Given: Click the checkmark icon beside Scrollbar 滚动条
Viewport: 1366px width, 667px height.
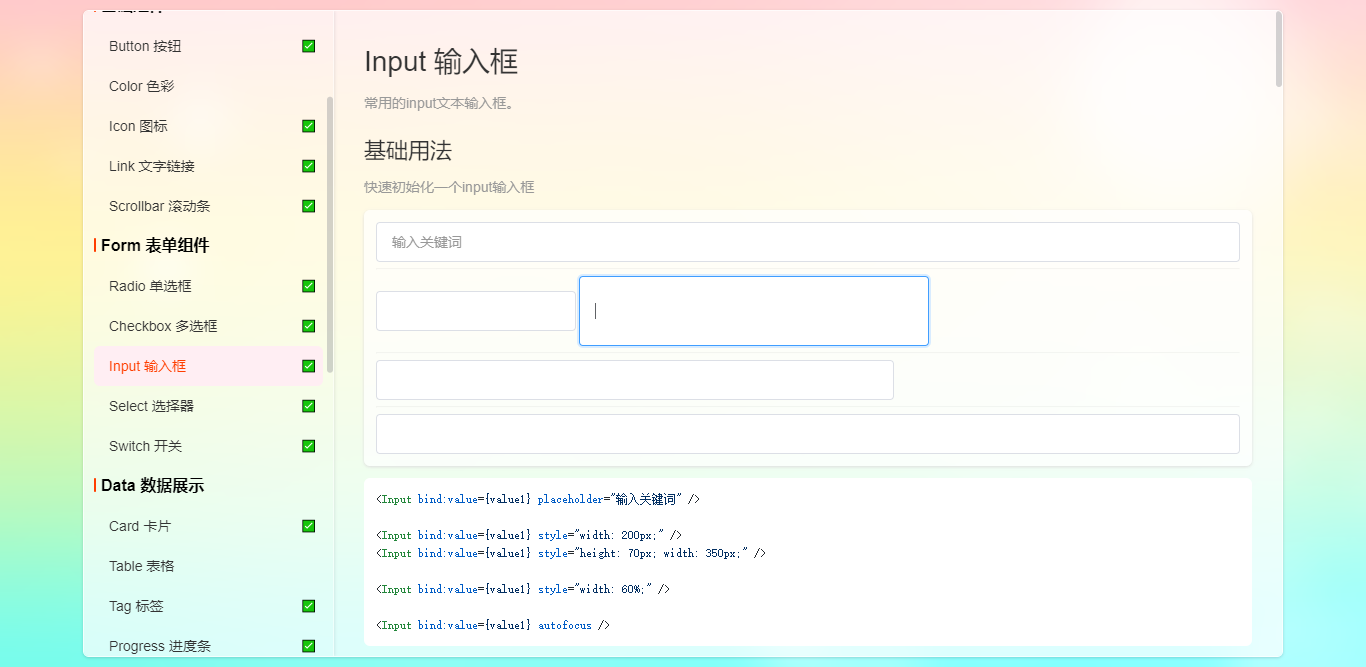Looking at the screenshot, I should tap(308, 206).
